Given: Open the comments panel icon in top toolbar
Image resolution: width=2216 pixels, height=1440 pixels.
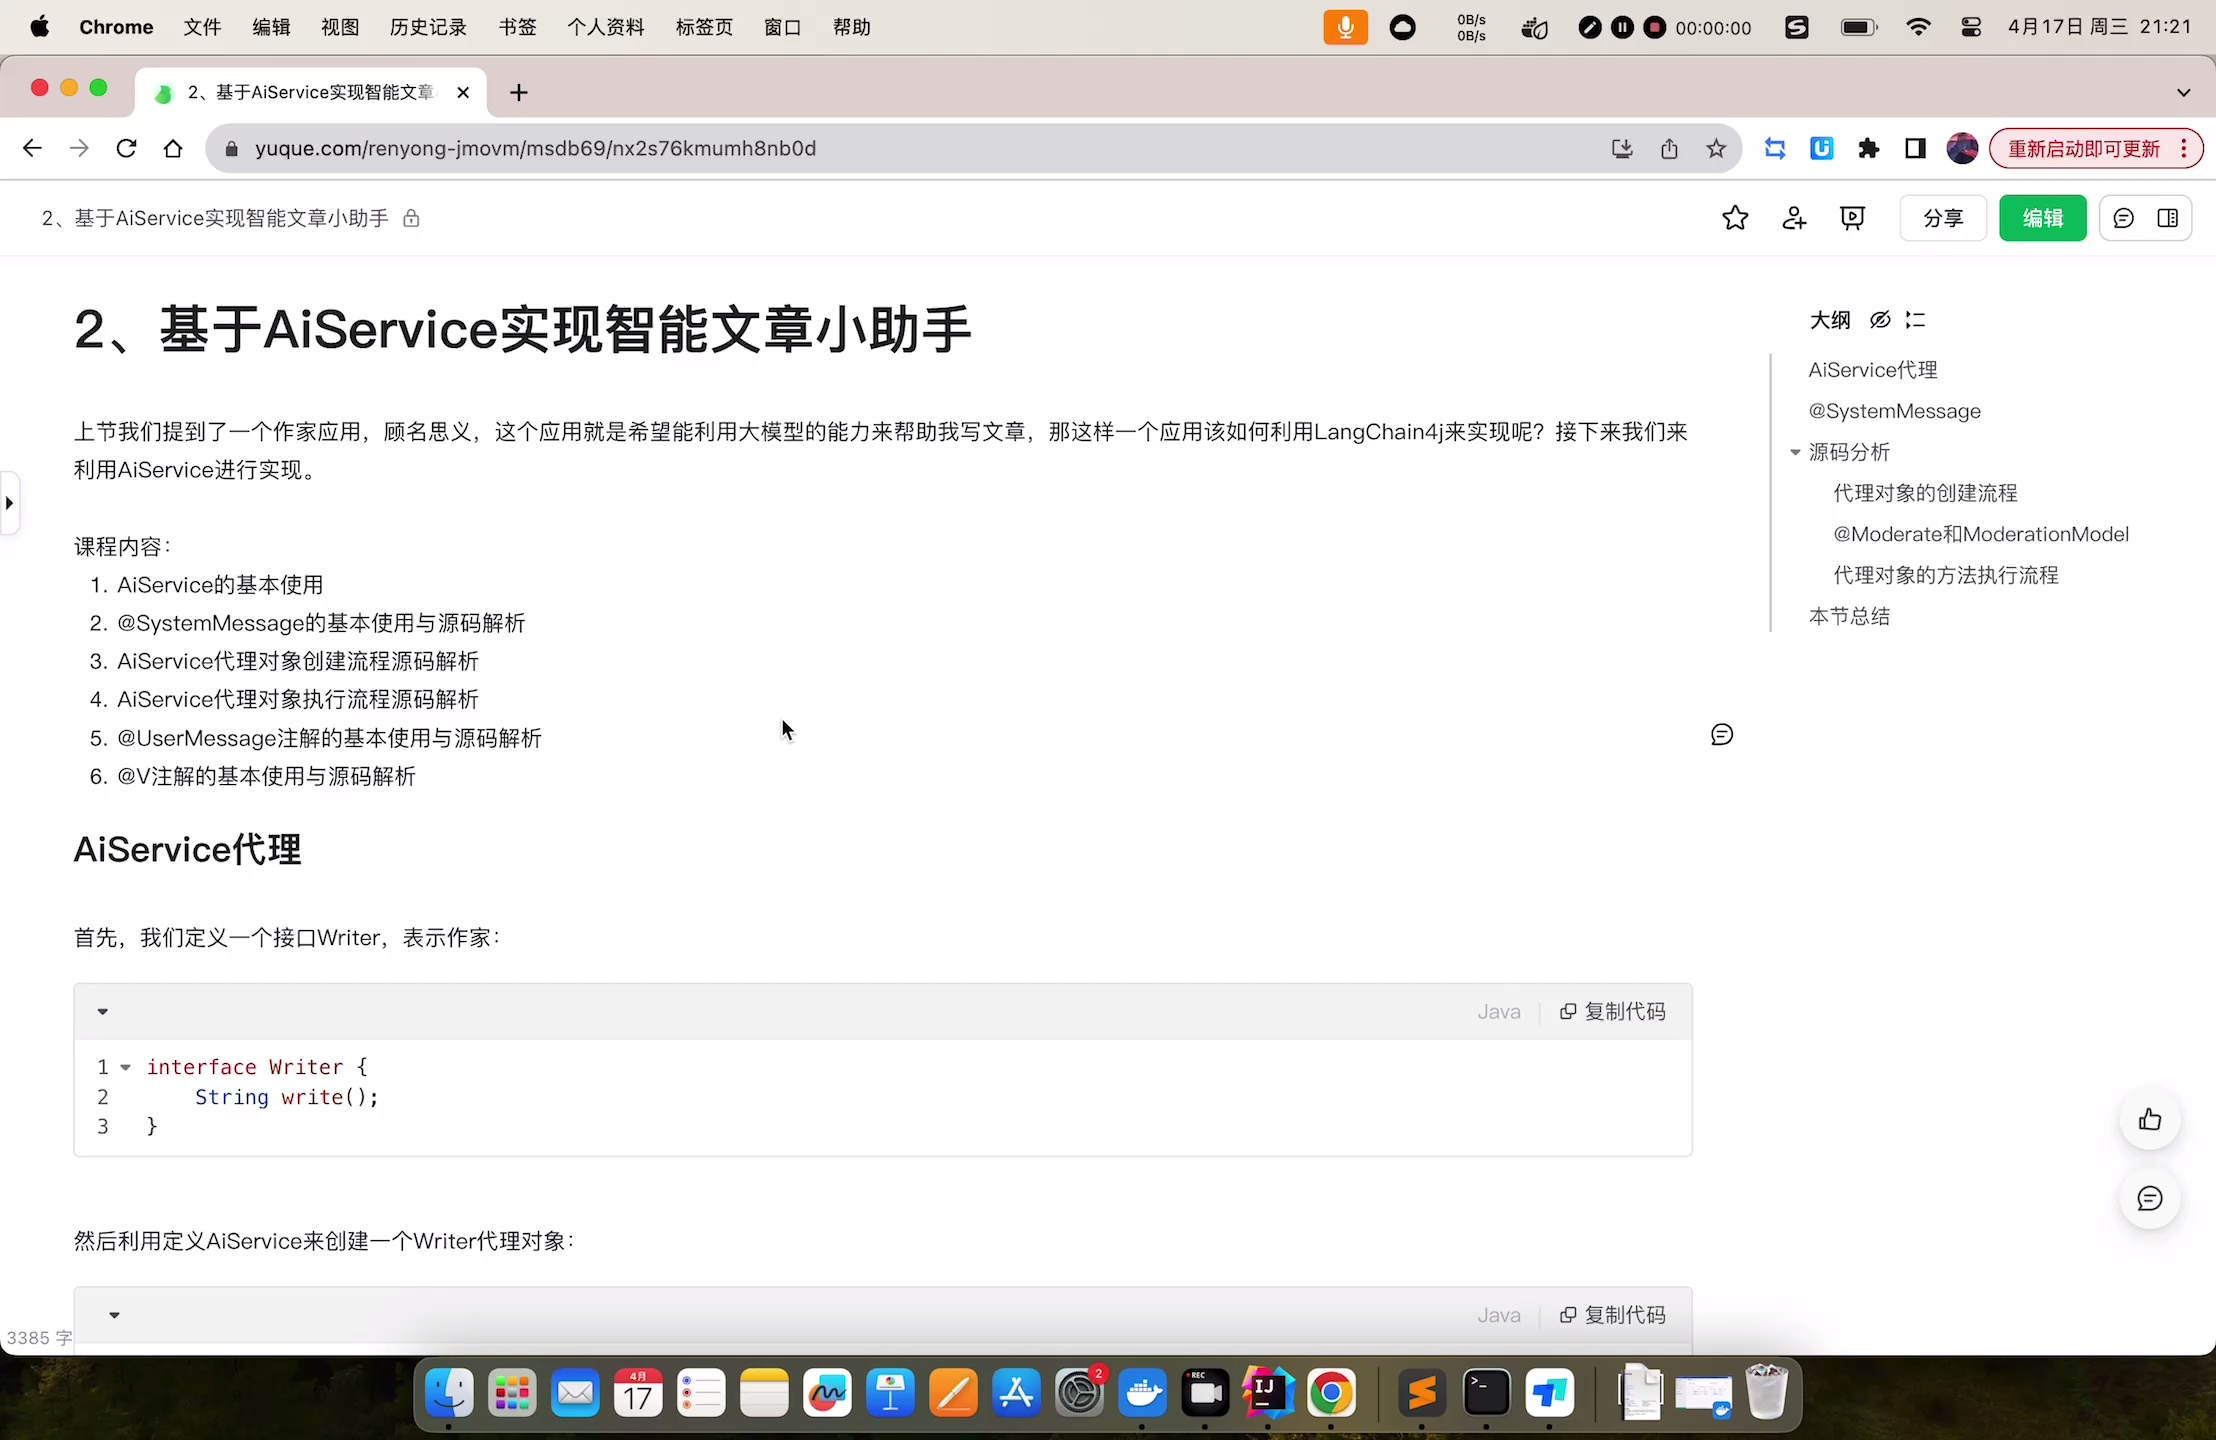Looking at the screenshot, I should pyautogui.click(x=2122, y=218).
